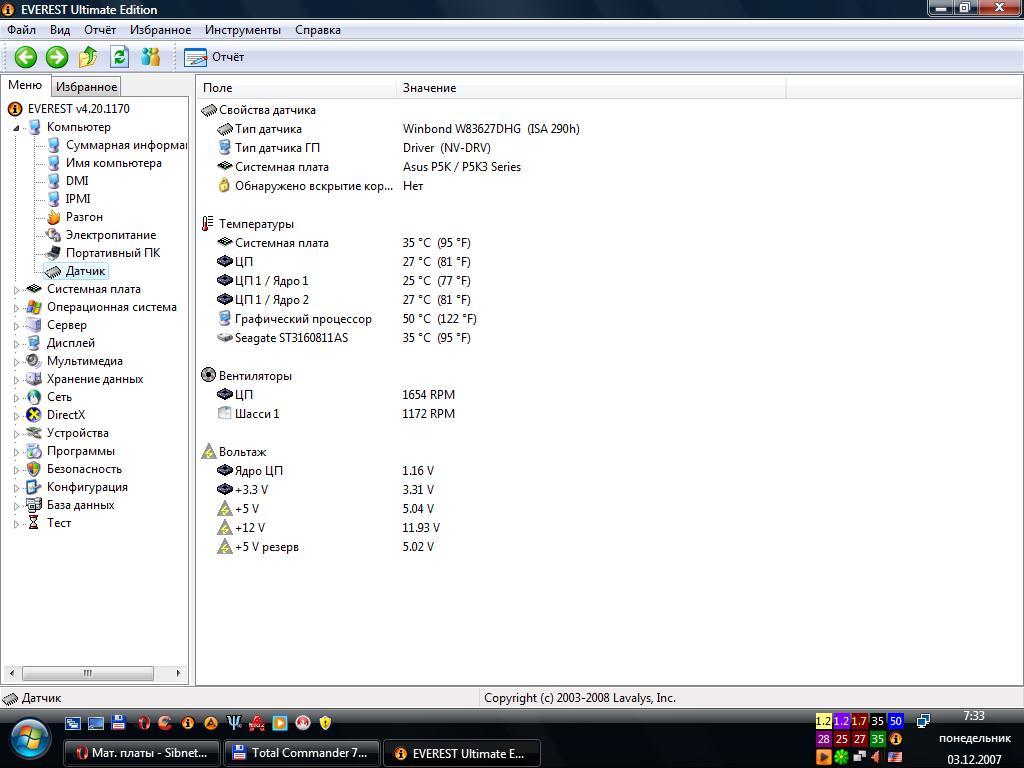
Task: Open the Файл menu
Action: pos(22,30)
